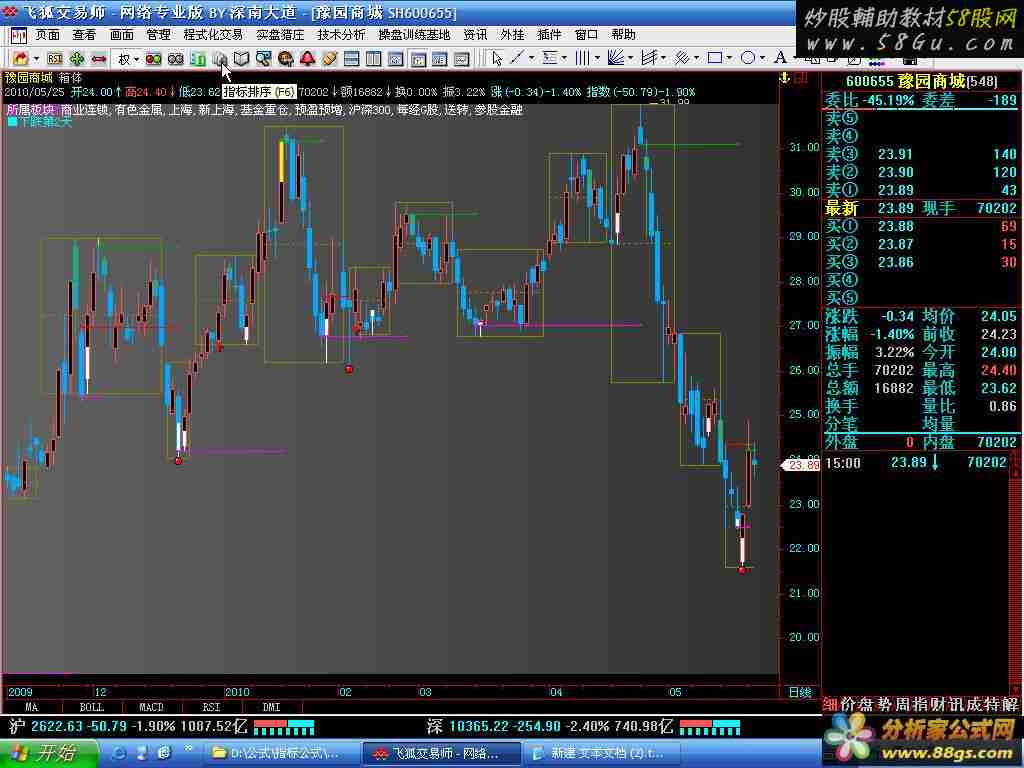Switch to the MACD indicator tab
1024x768 pixels.
(152, 707)
